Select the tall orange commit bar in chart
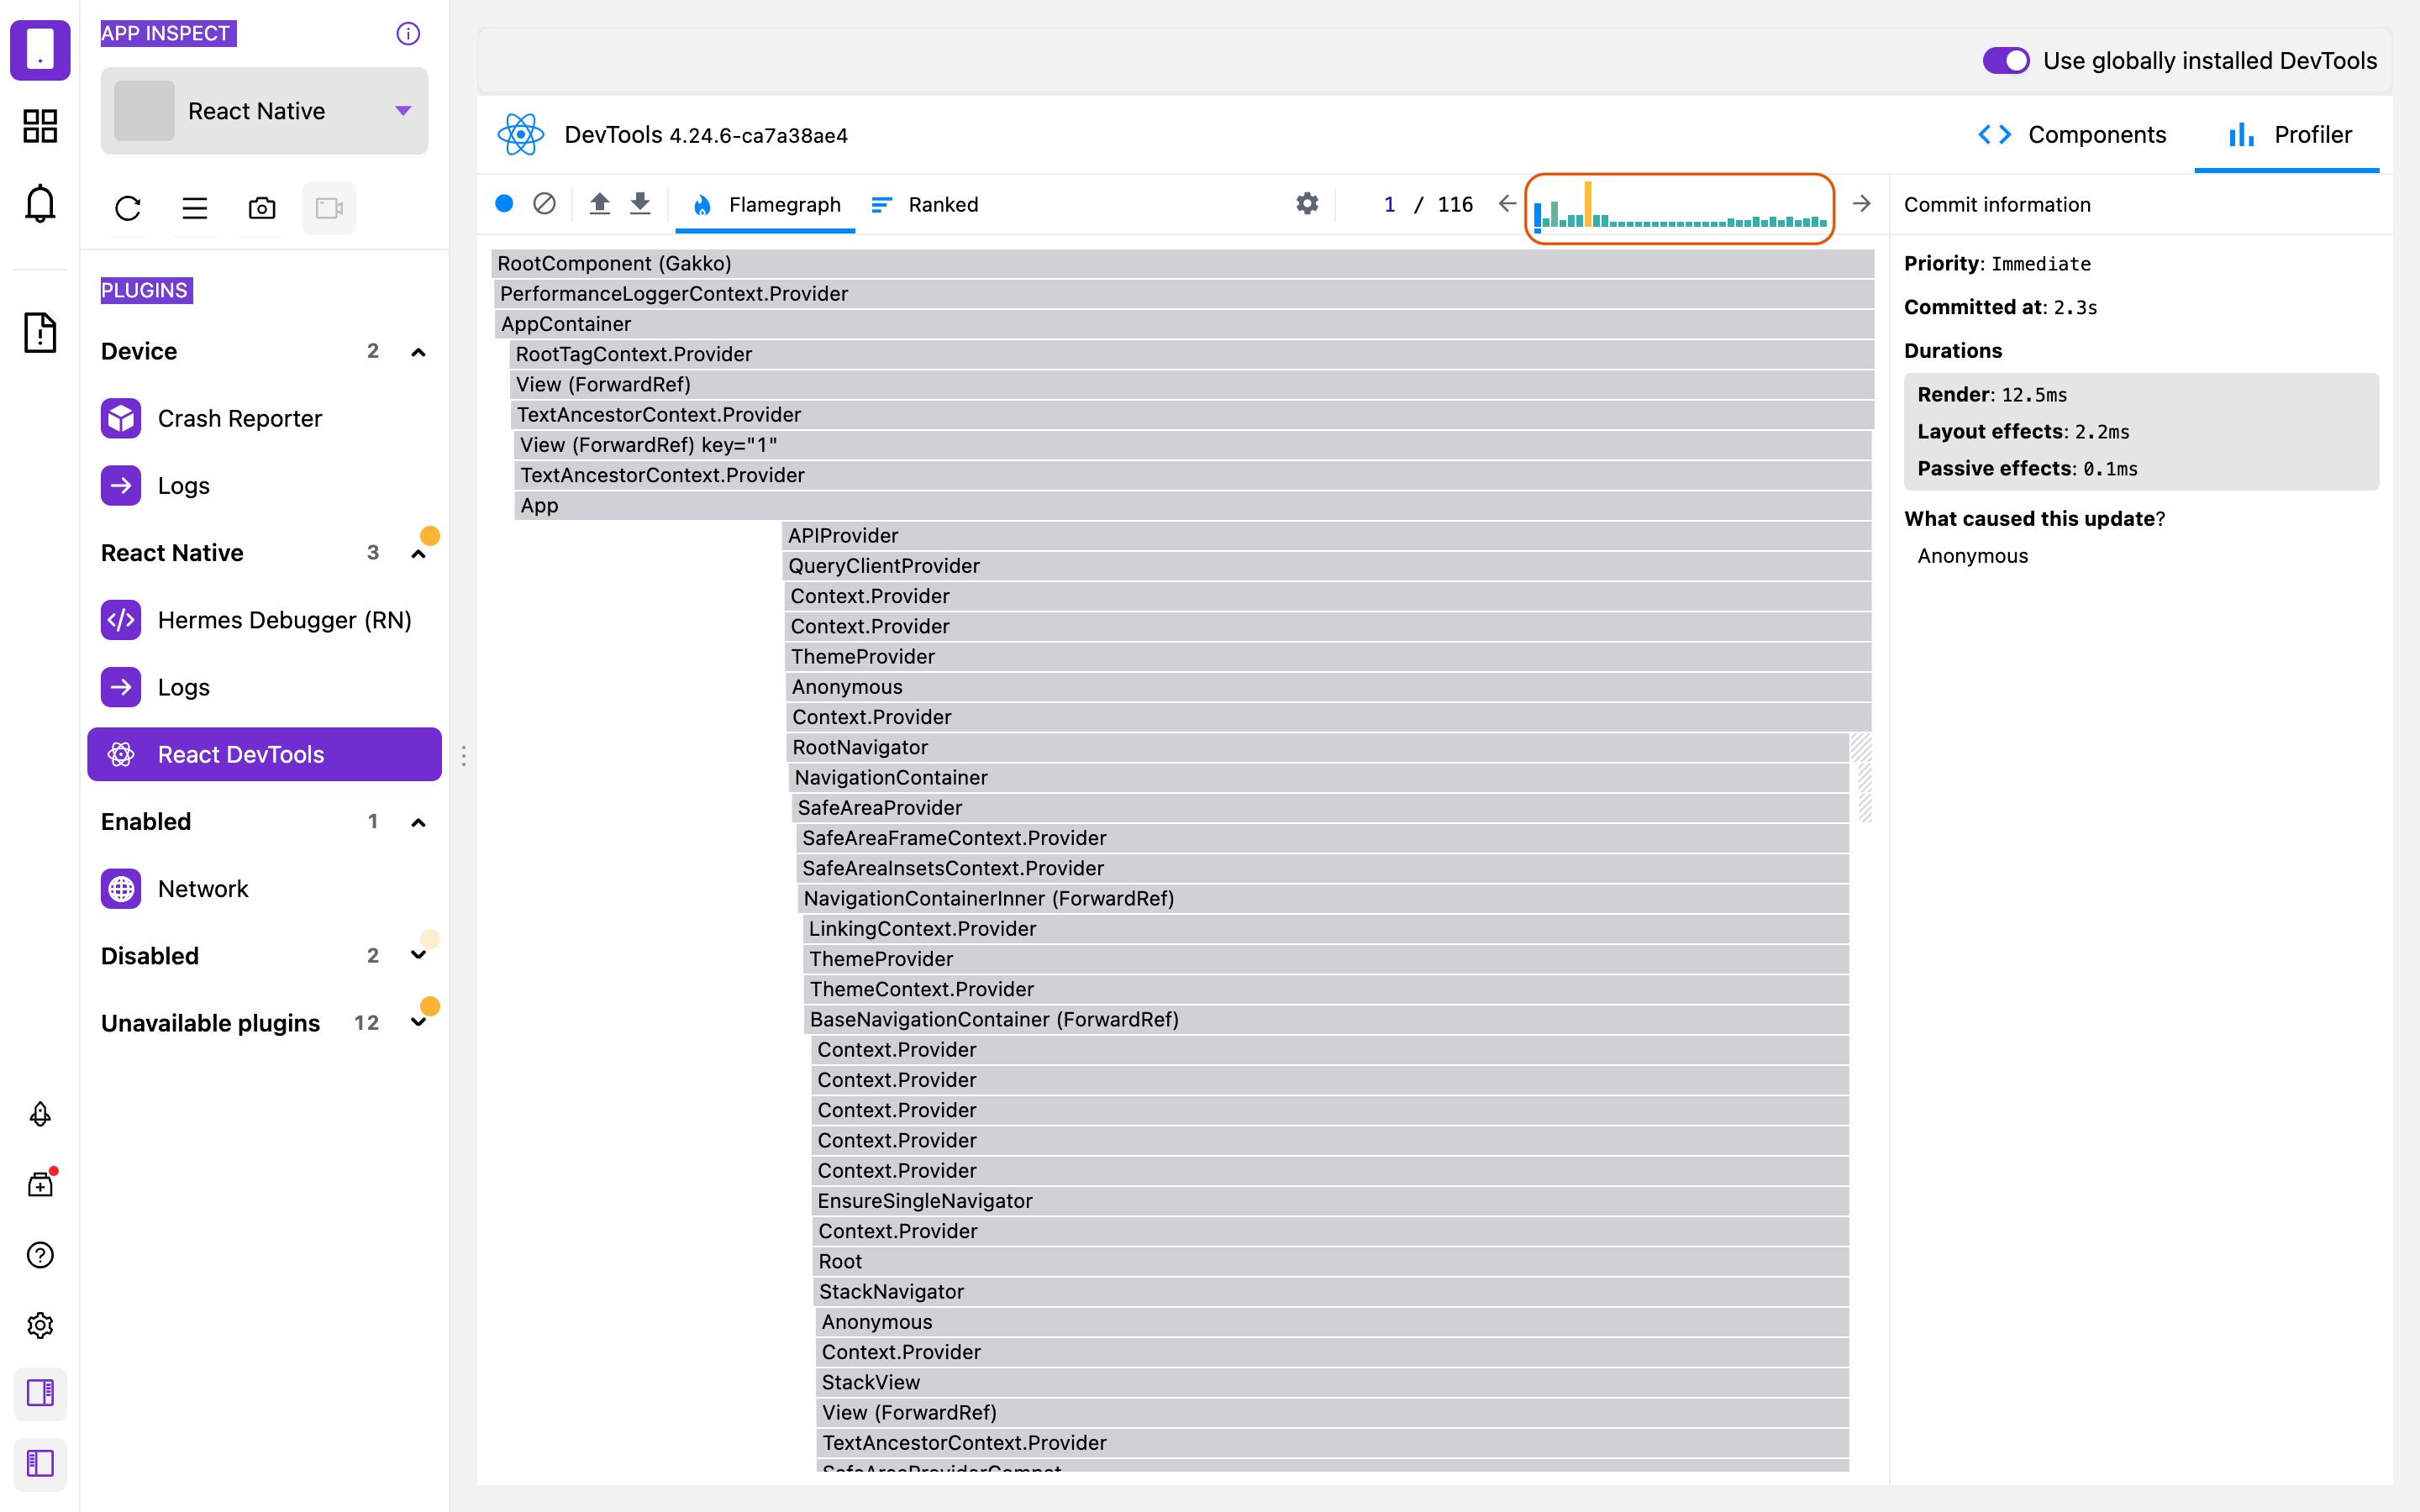2420x1512 pixels. click(1588, 205)
